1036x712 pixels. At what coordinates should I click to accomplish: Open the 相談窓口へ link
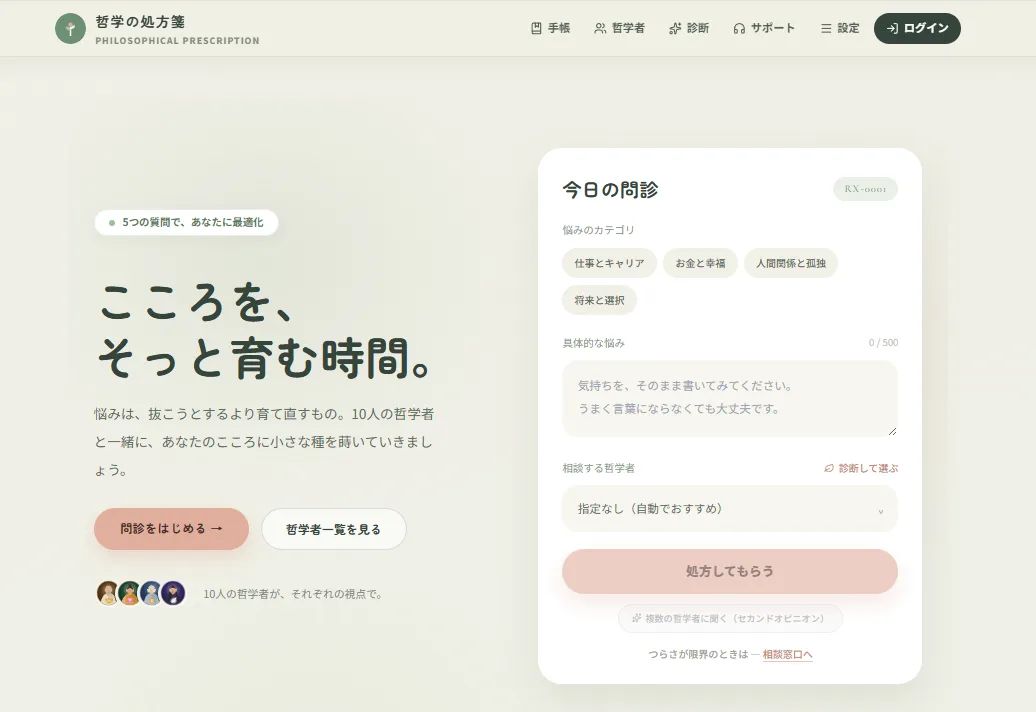click(788, 655)
